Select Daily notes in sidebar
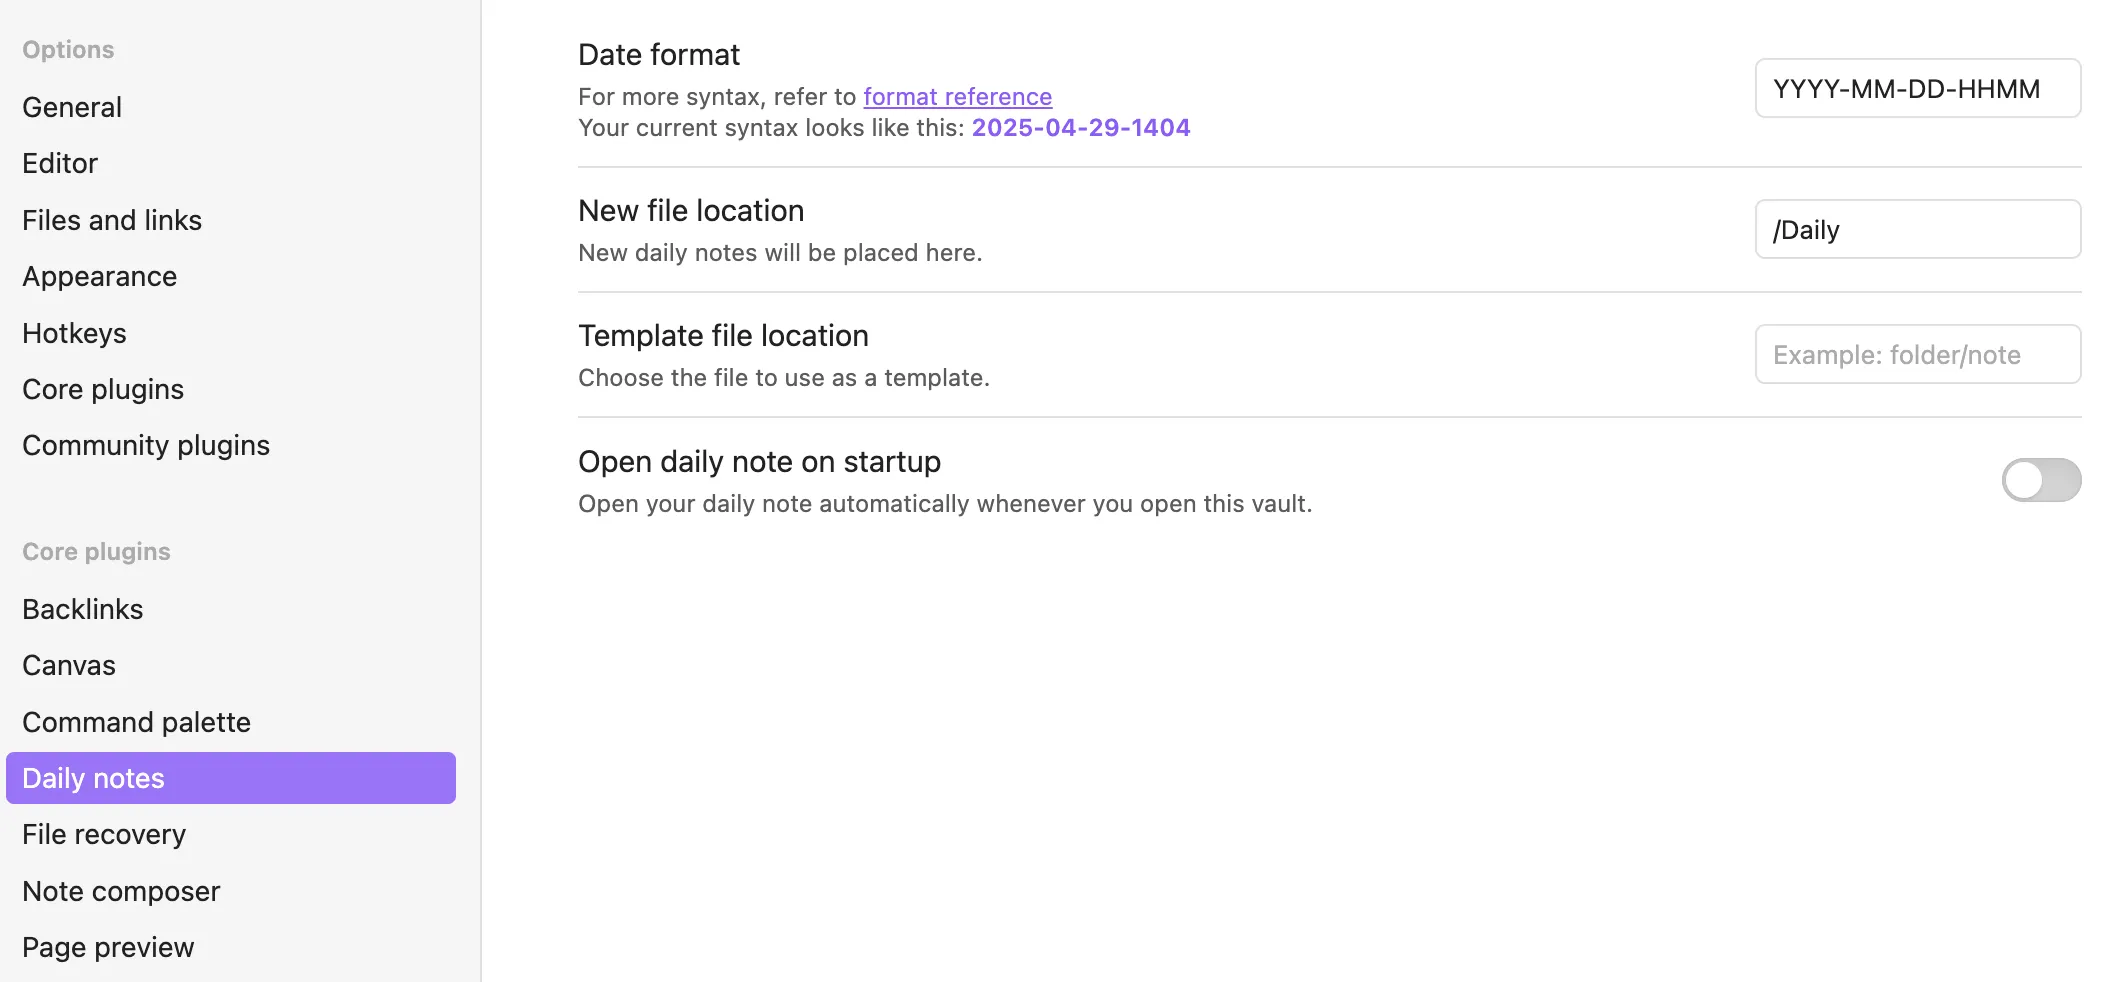The image size is (2118, 982). point(231,778)
